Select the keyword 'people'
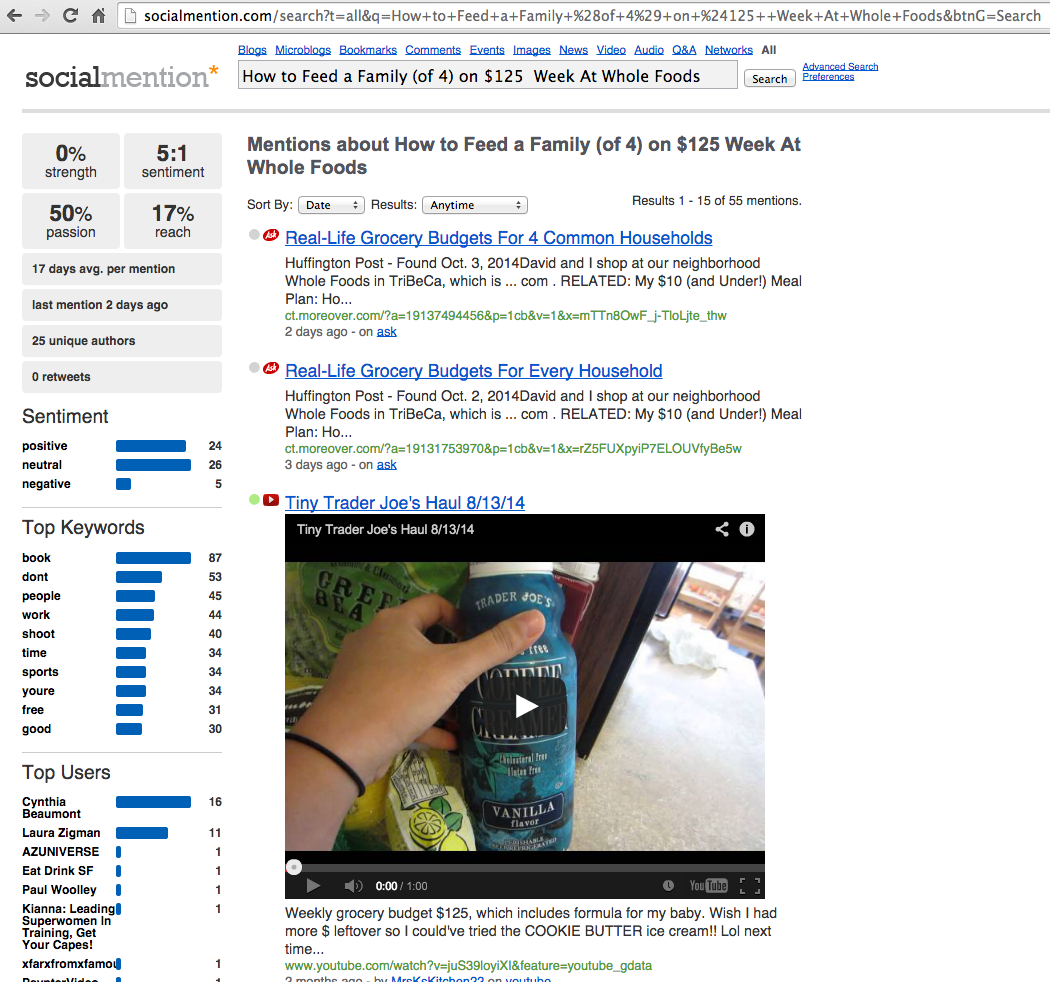The width and height of the screenshot is (1050, 982). pos(41,596)
